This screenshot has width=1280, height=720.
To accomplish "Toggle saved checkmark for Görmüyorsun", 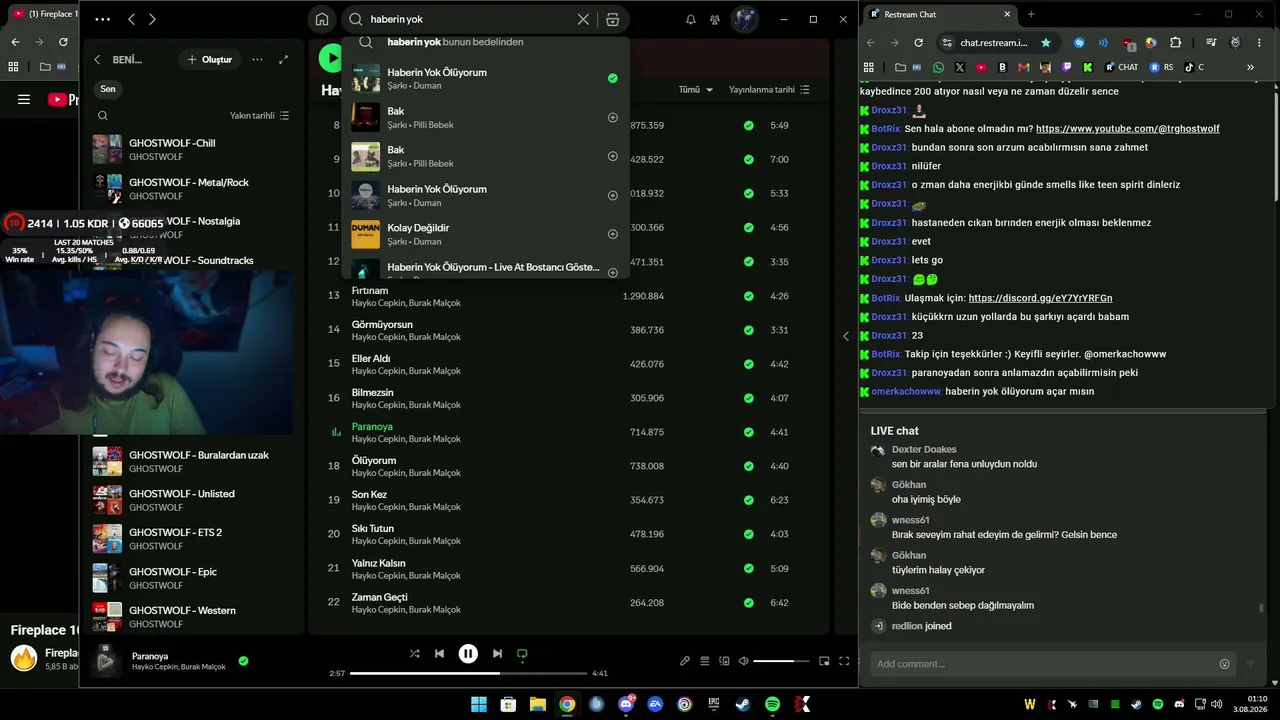I will [748, 330].
